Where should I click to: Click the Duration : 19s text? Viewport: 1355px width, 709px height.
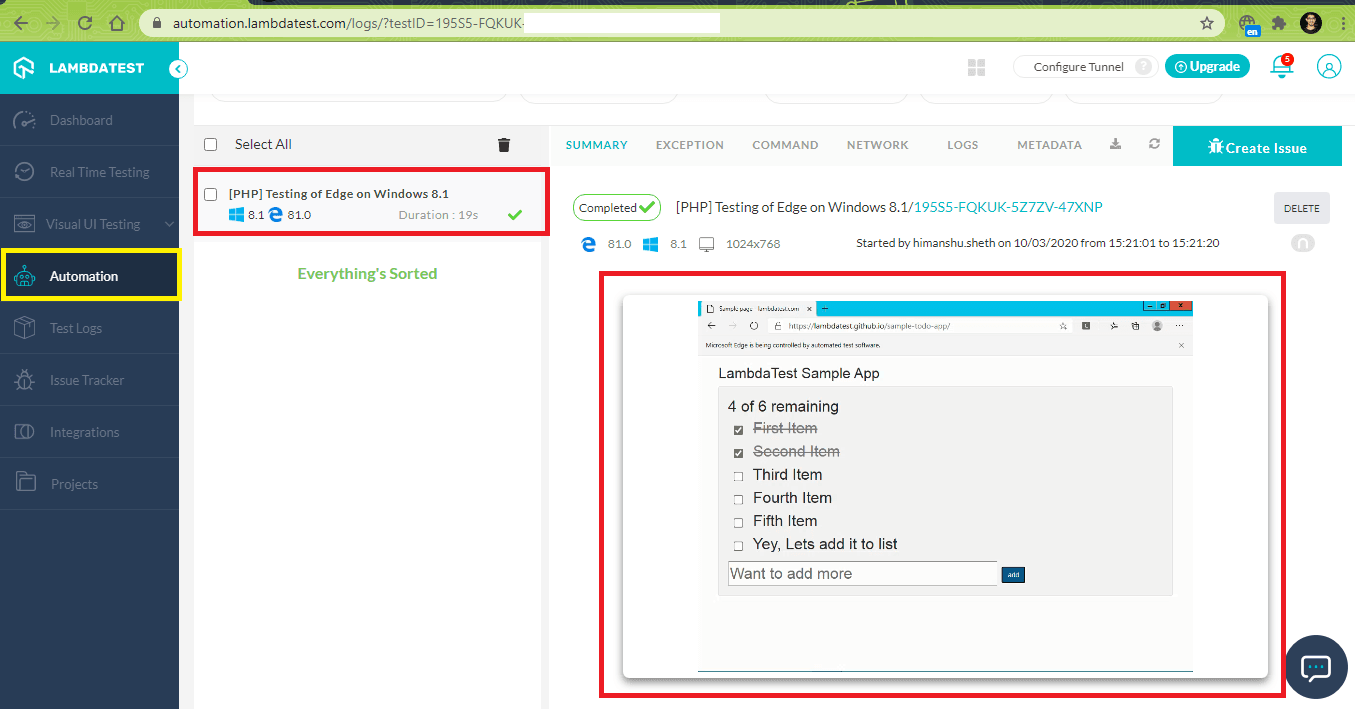[x=438, y=215]
